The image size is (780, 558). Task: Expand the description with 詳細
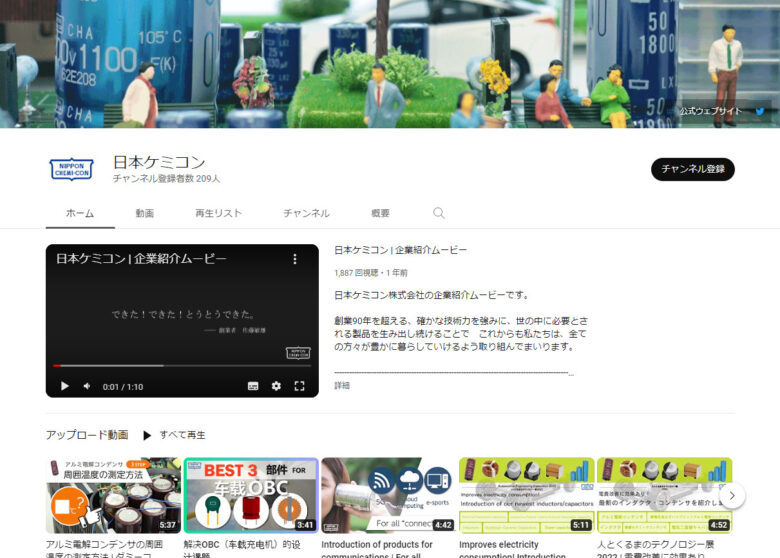(342, 385)
